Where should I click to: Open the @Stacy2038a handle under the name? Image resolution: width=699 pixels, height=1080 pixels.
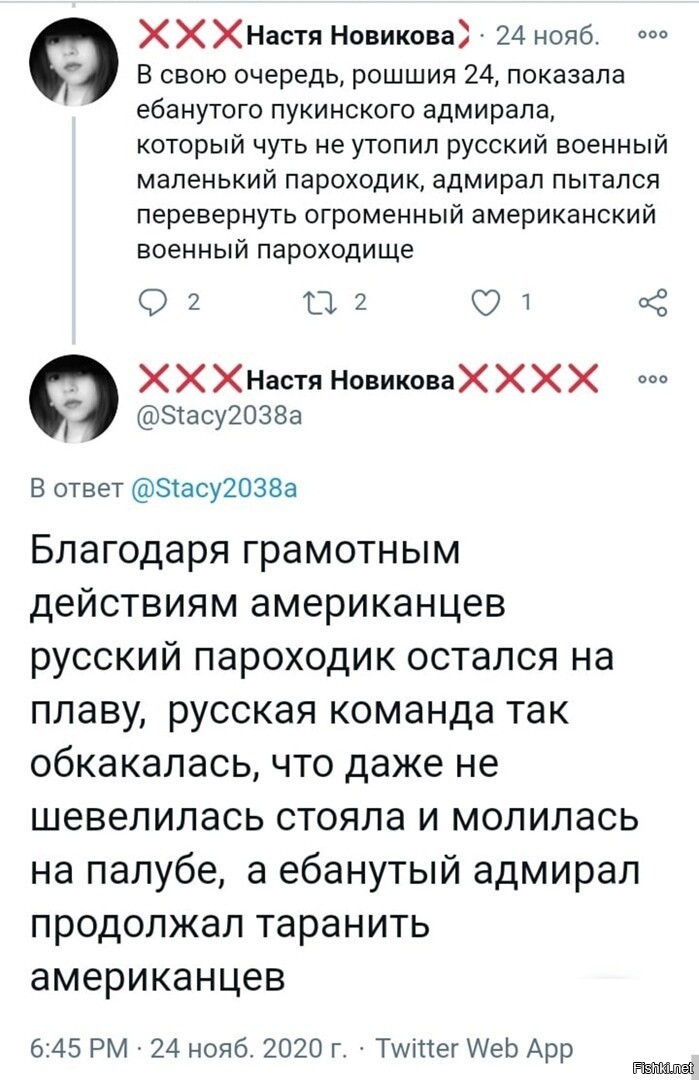pos(220,417)
